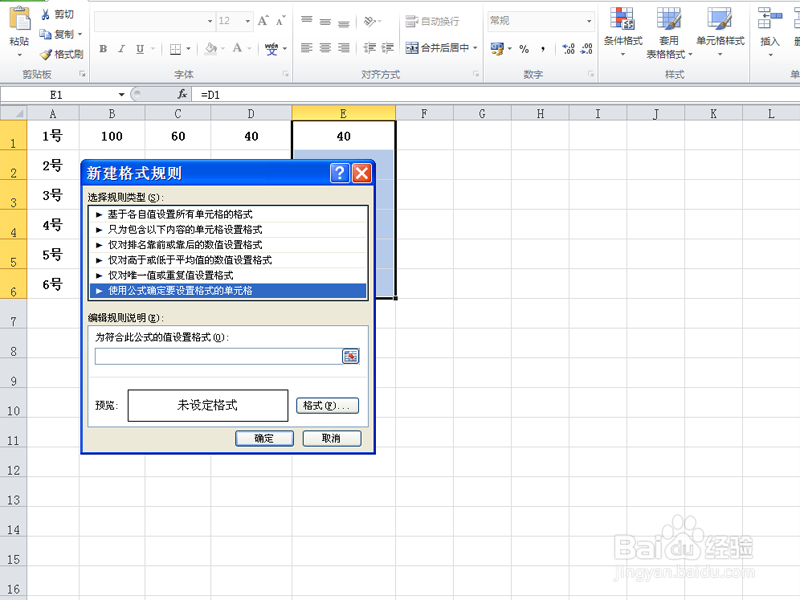Viewport: 800px width, 600px height.
Task: Open the font group dialog launcher
Action: [286, 74]
